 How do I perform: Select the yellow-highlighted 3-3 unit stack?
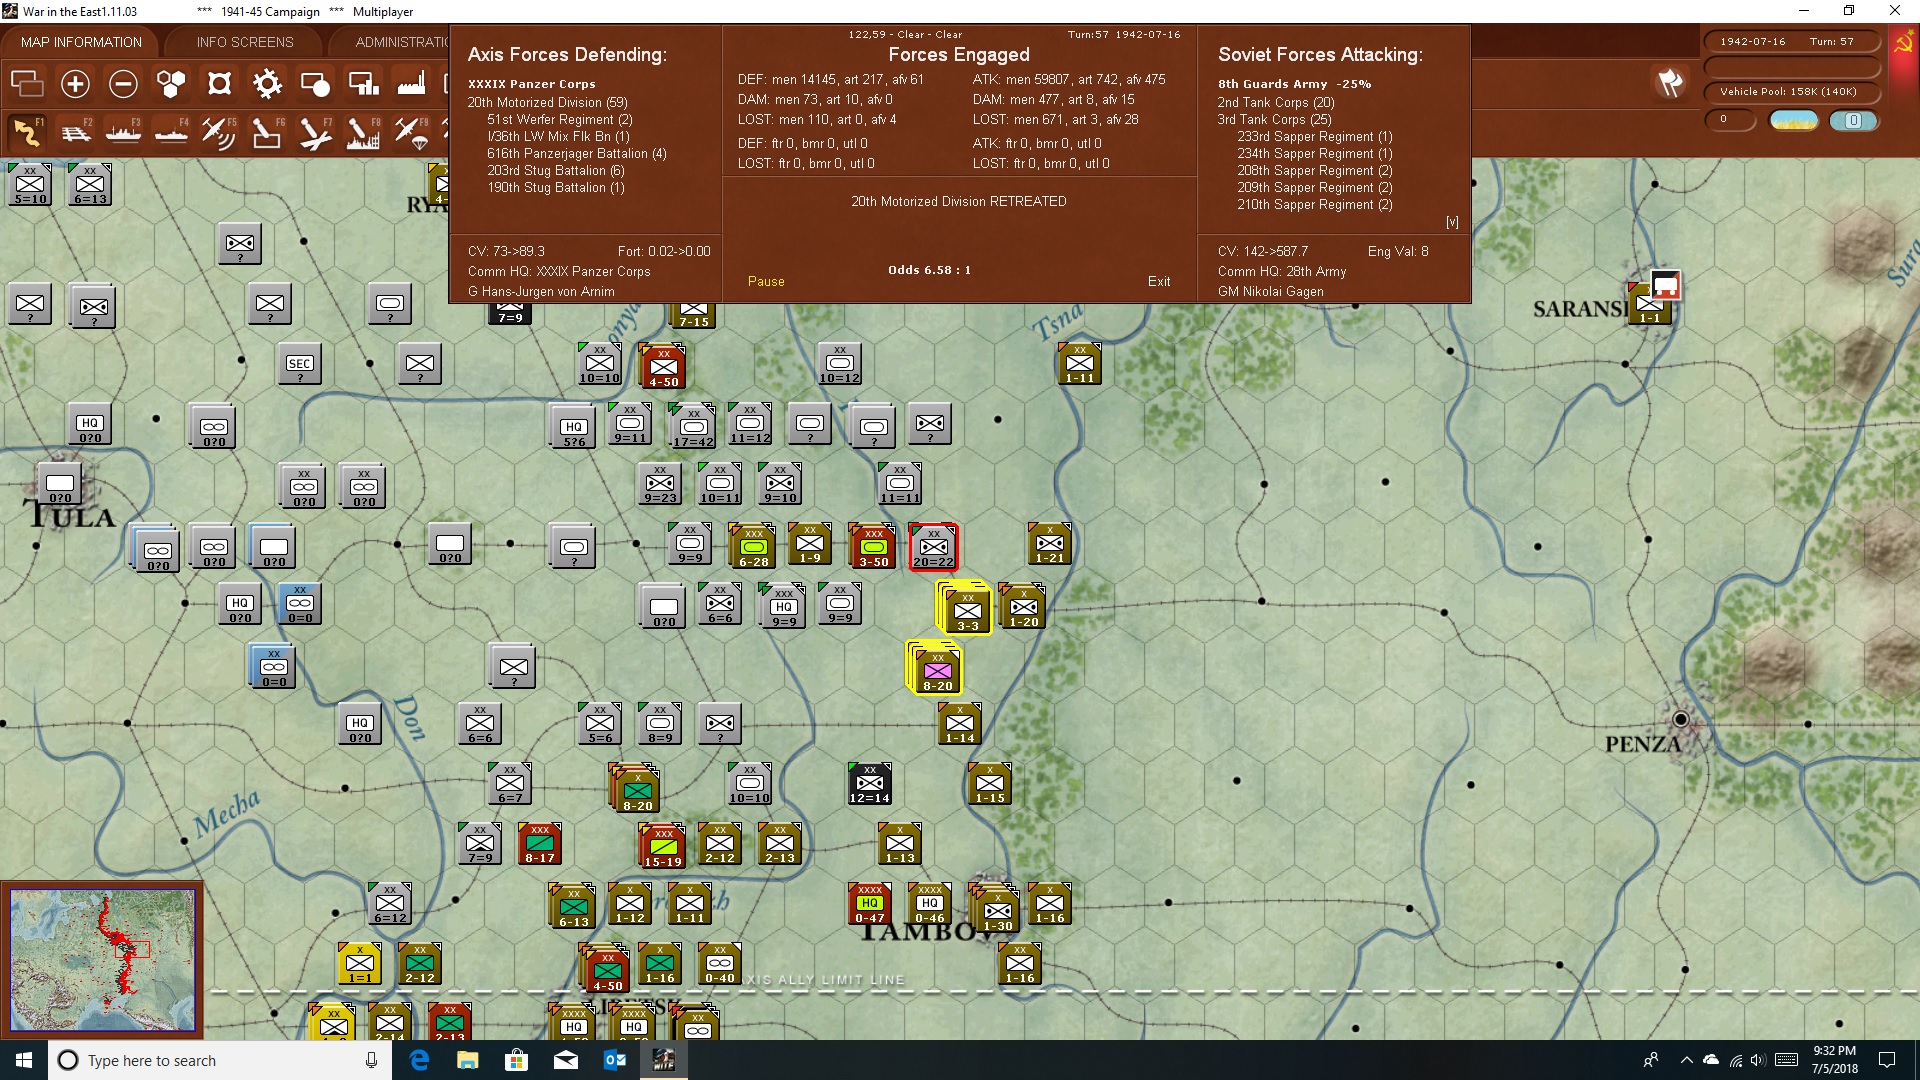point(967,610)
